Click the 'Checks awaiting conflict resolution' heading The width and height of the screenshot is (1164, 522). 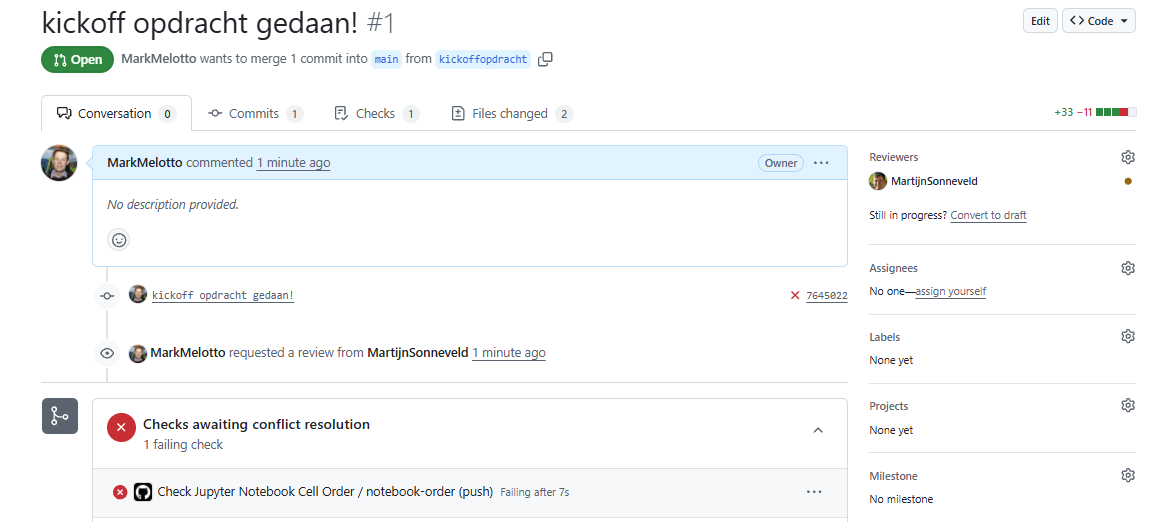click(256, 425)
